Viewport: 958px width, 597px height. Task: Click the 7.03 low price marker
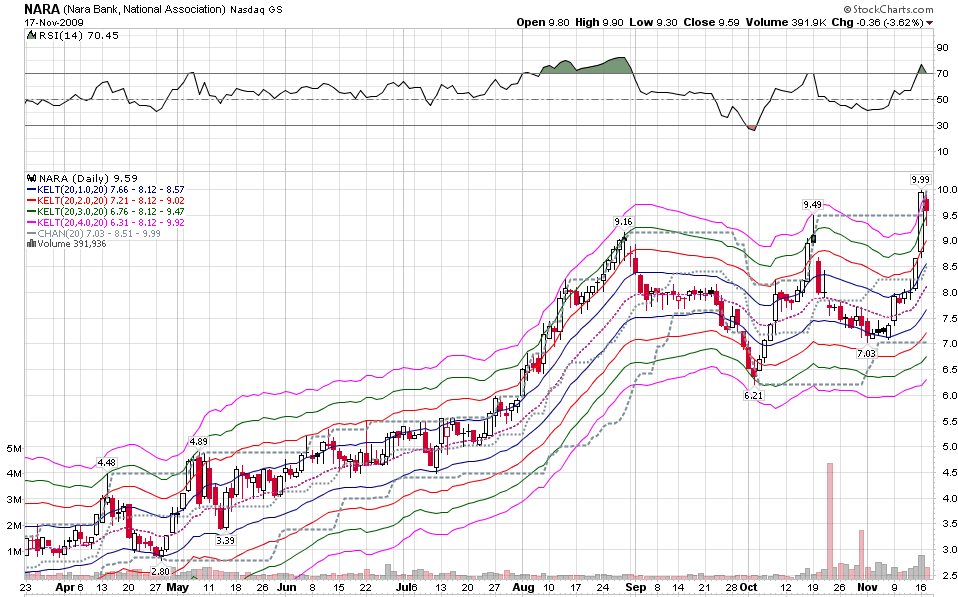866,354
